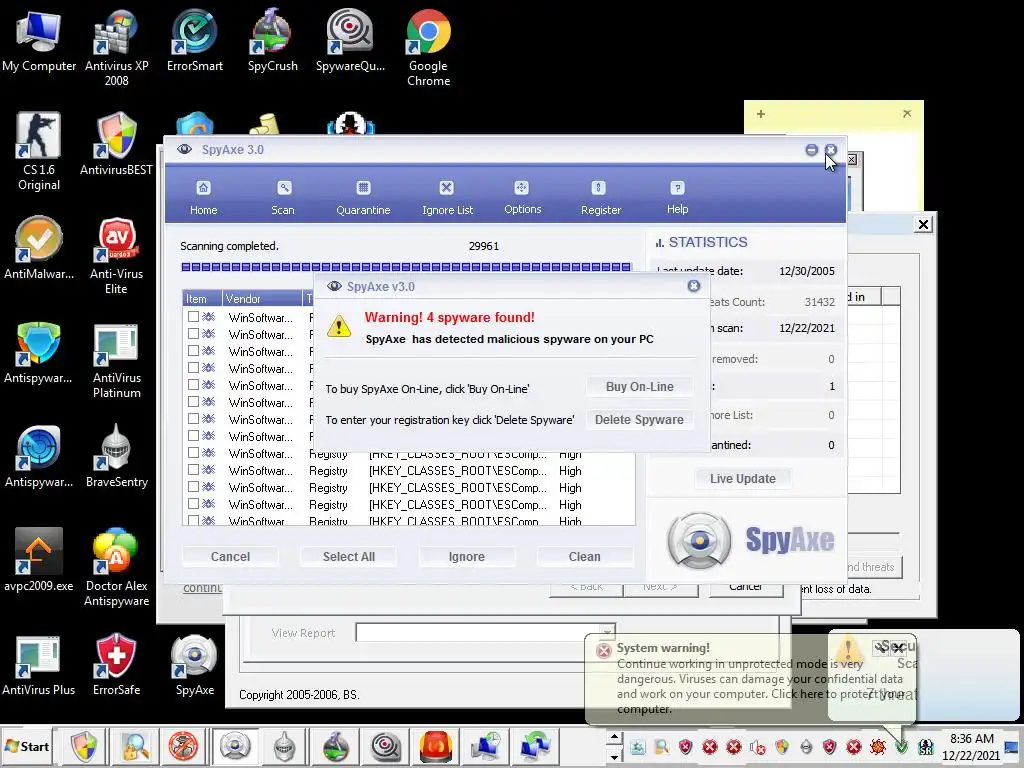Viewport: 1024px width, 768px height.
Task: Click the magnifier-and-padlock taskbar button
Action: (135, 746)
